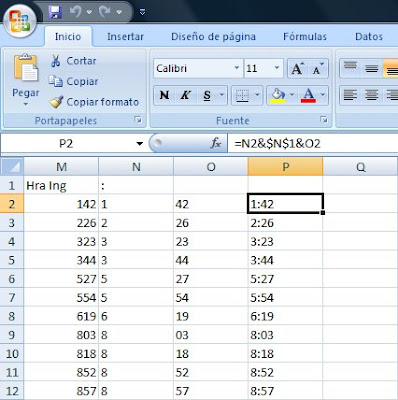
Task: Center text horizontally
Action: [x=372, y=95]
